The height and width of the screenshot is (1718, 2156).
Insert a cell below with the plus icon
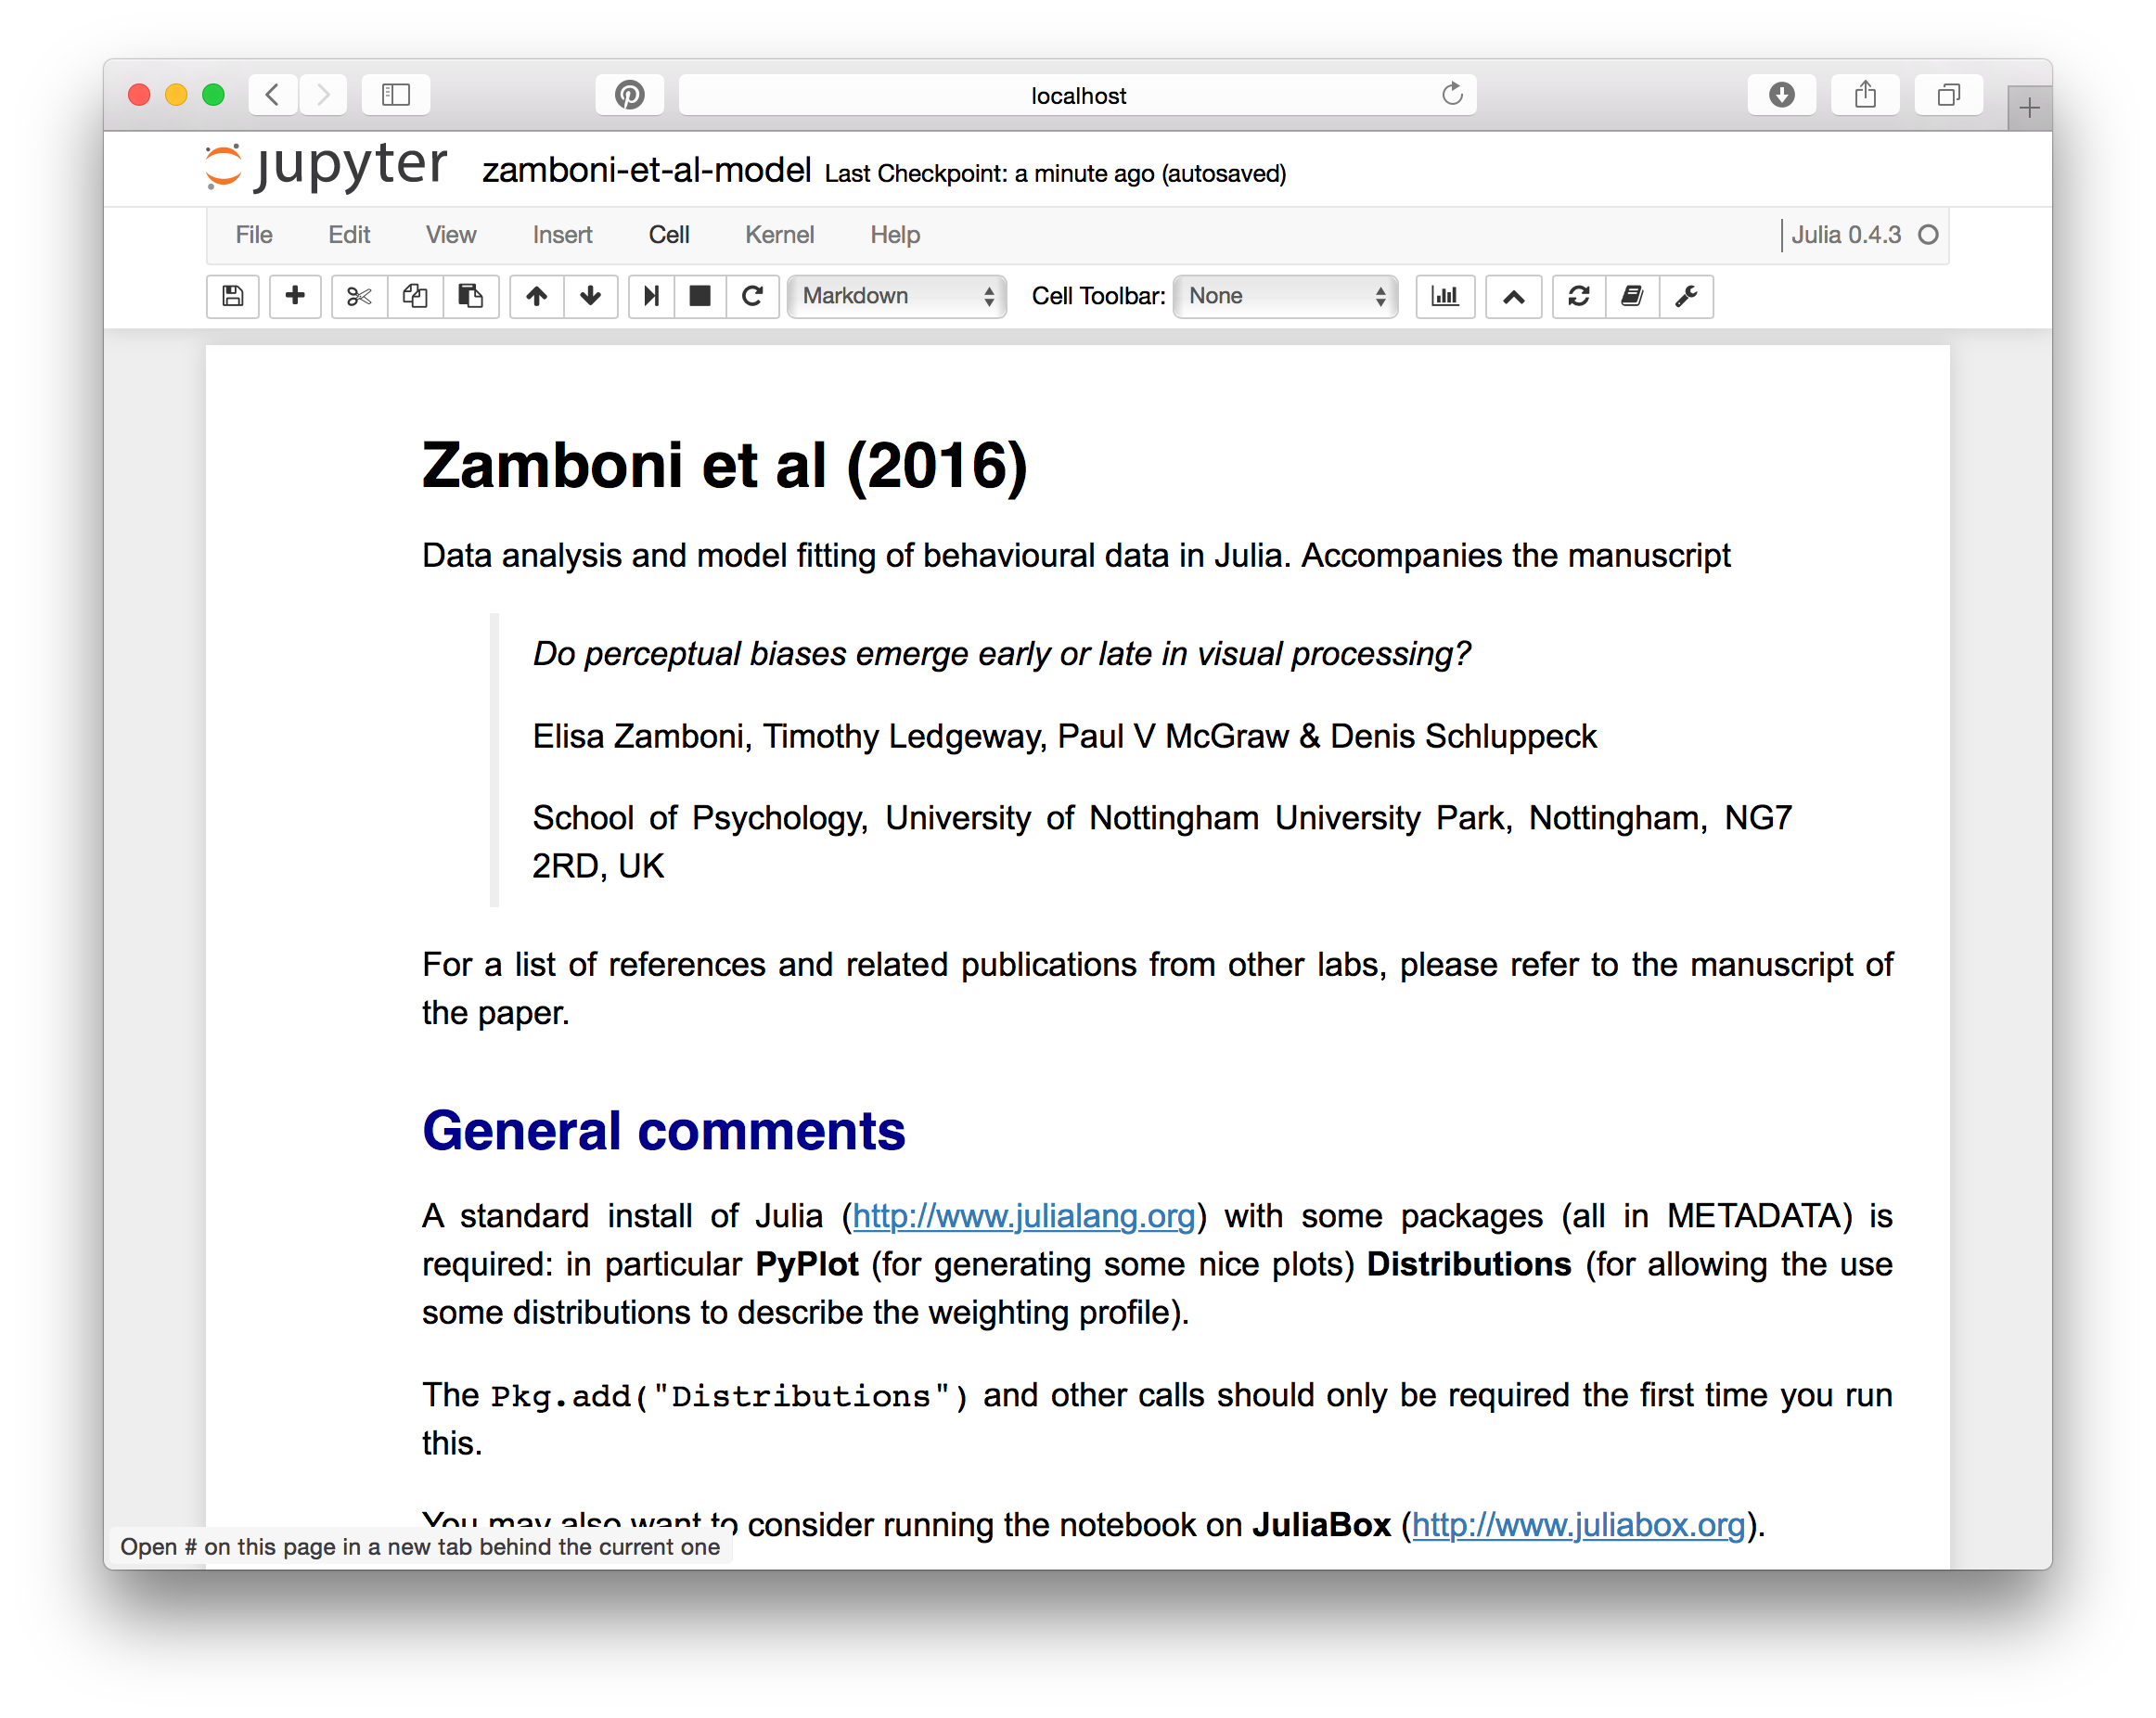[x=295, y=296]
